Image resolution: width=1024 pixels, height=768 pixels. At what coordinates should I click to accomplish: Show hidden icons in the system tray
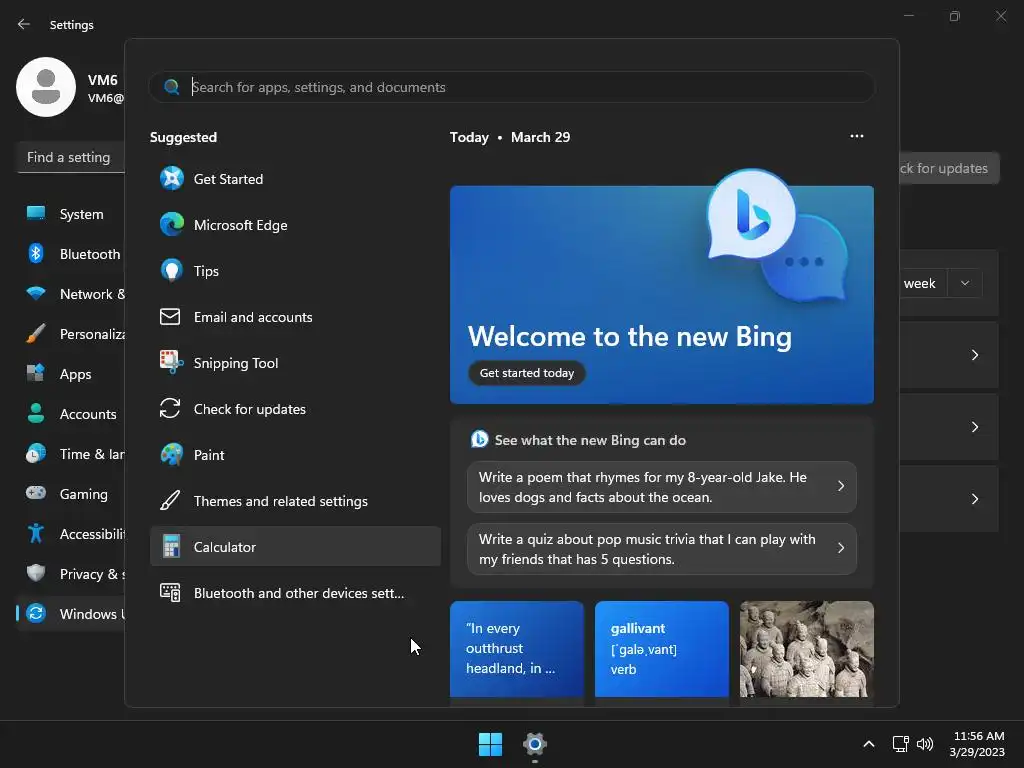point(869,744)
